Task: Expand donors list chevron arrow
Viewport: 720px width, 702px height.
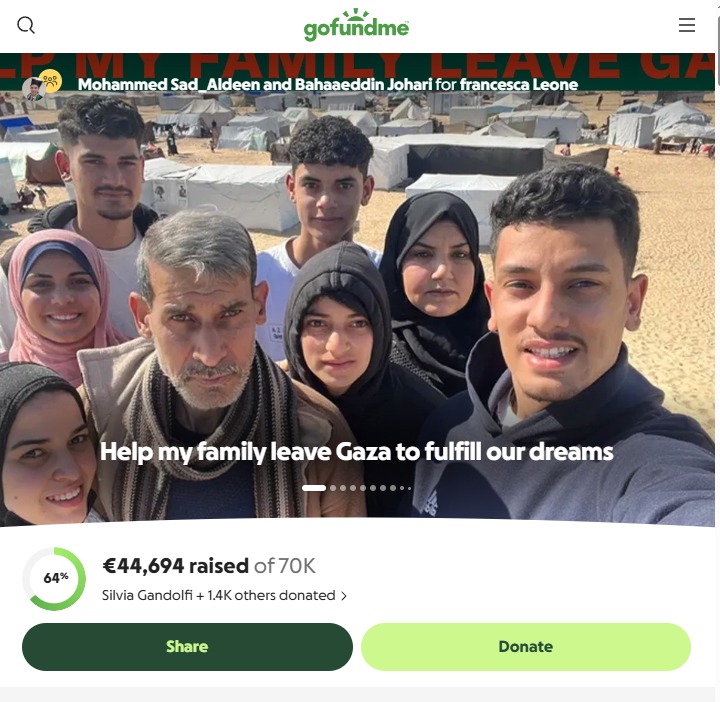Action: click(343, 596)
